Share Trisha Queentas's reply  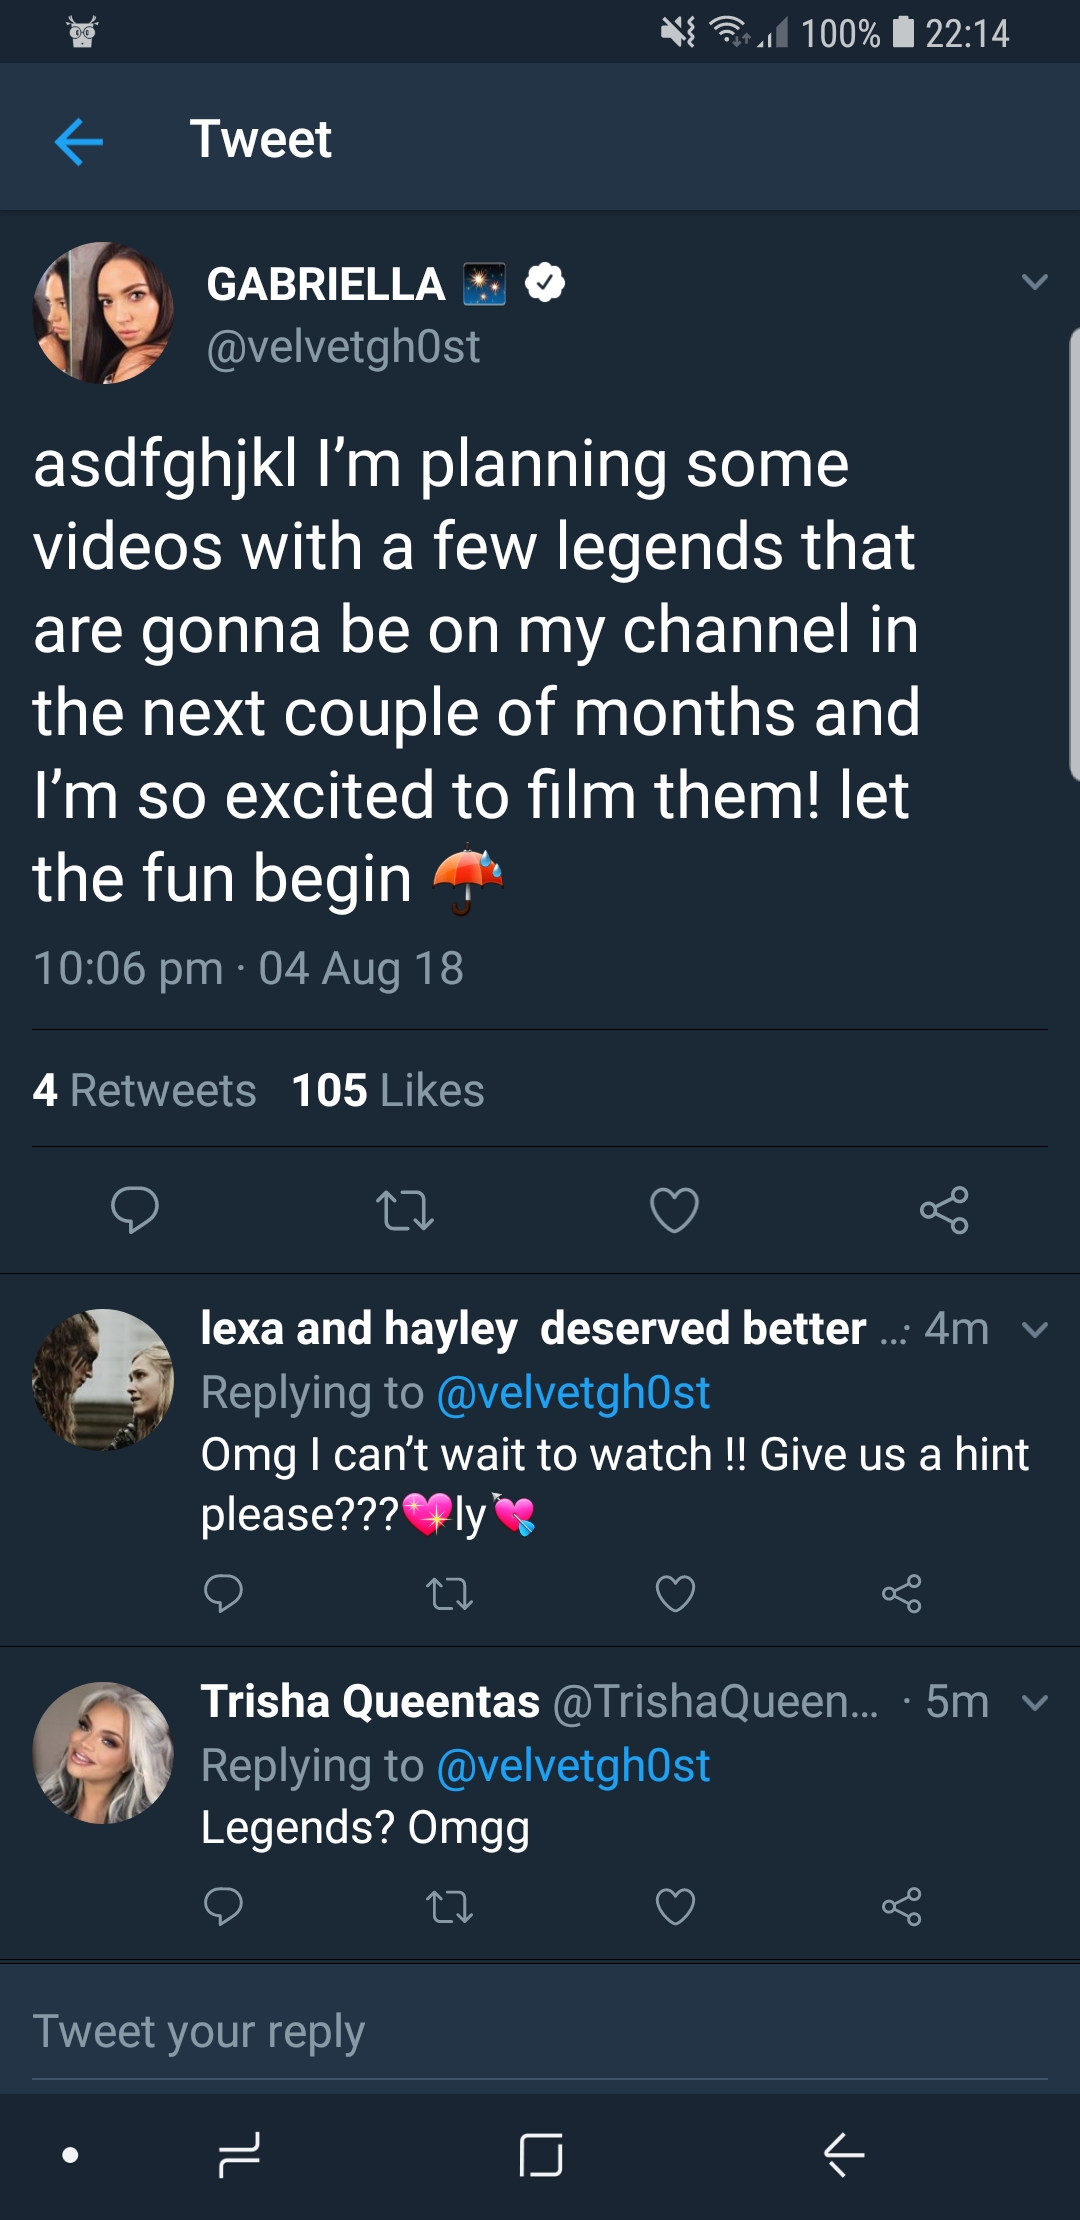(901, 1906)
